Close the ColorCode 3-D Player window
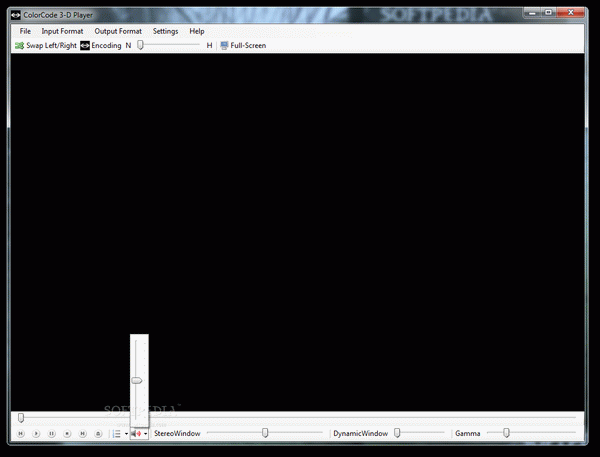 pos(571,13)
